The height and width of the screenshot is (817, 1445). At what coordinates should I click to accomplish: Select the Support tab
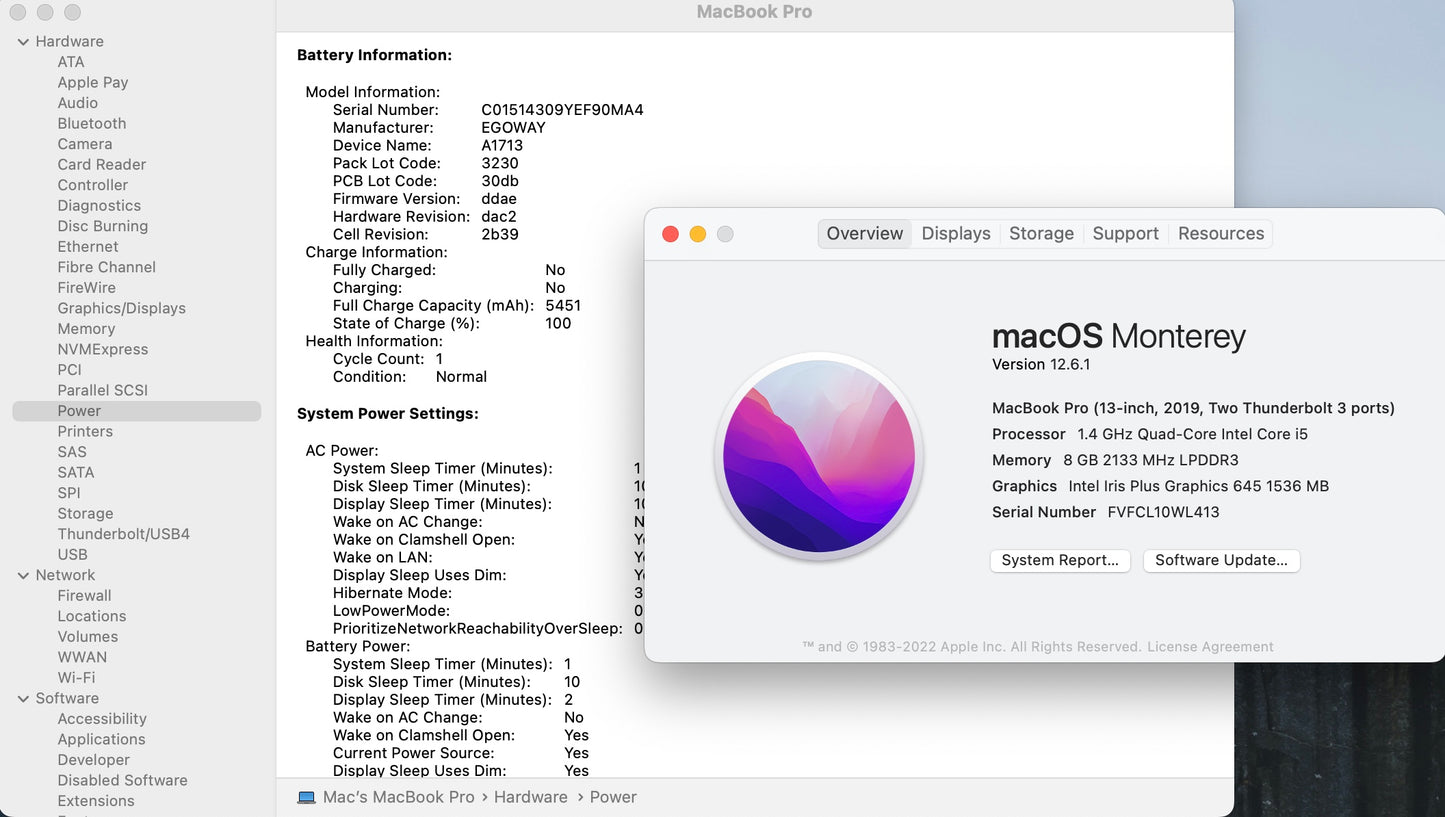click(x=1125, y=234)
